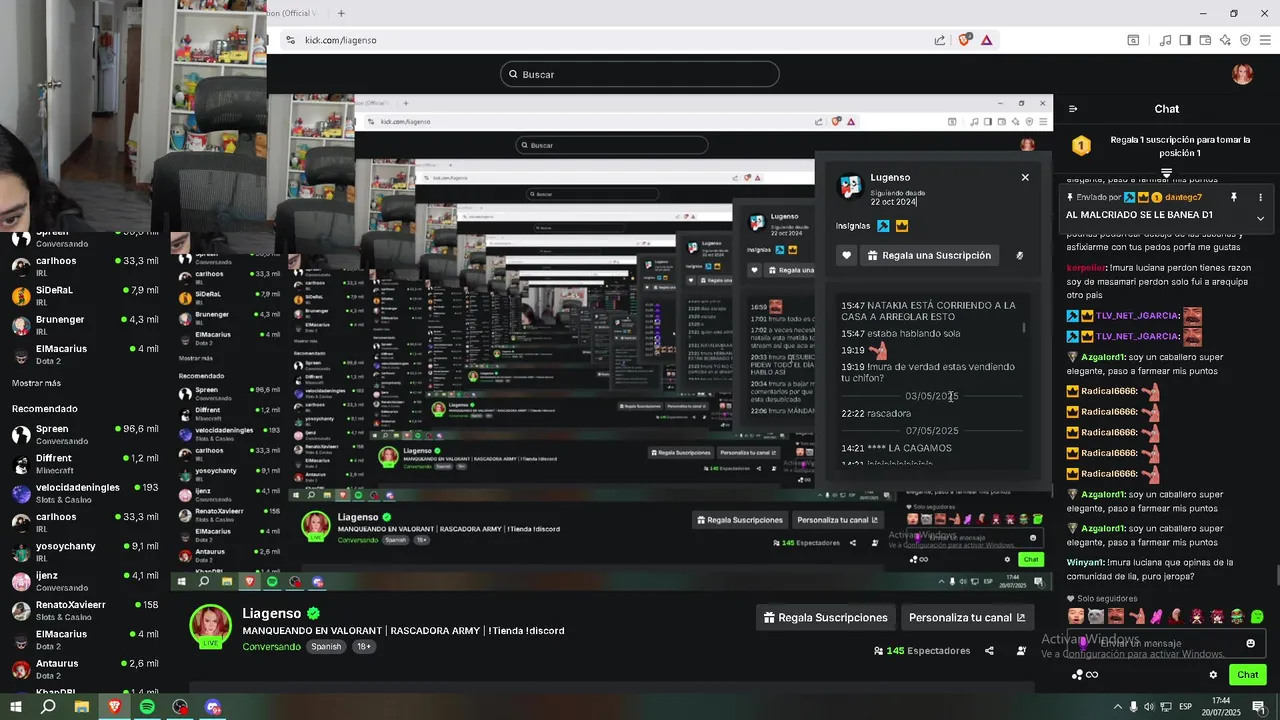The width and height of the screenshot is (1280, 720).
Task: Open the Brave Wallet icon
Action: point(1205,40)
